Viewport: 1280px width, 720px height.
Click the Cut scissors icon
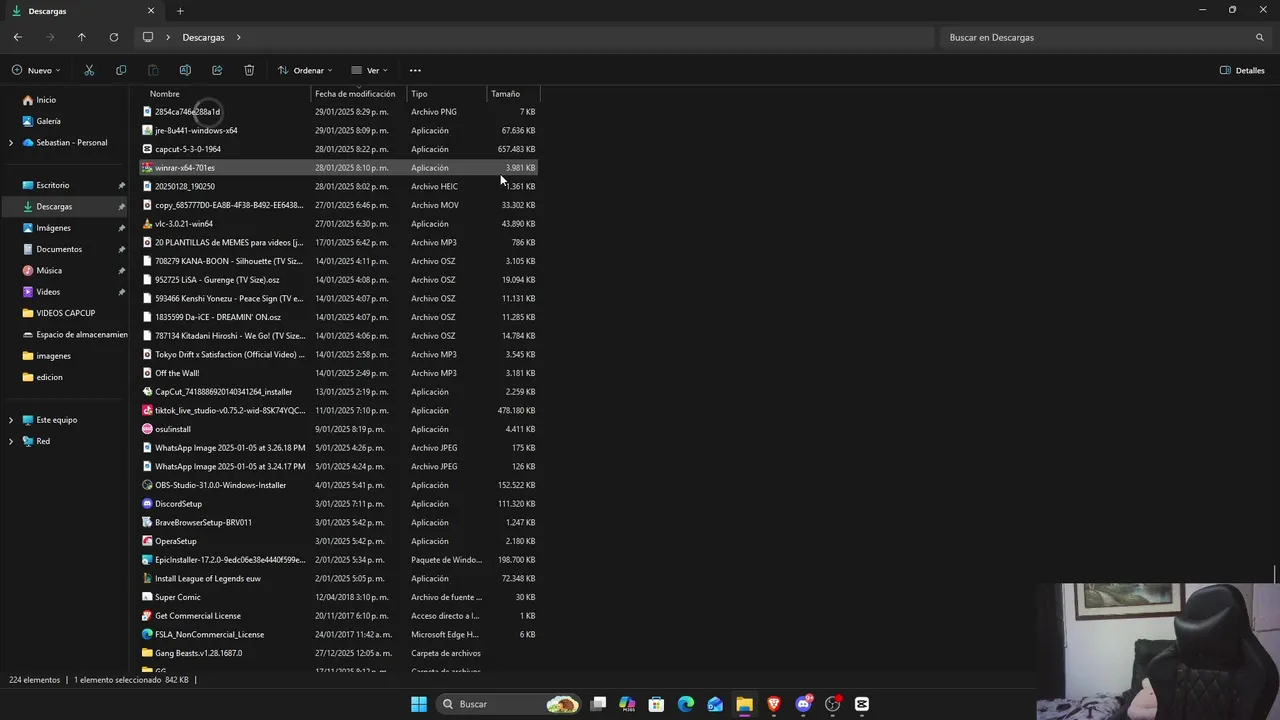[x=89, y=70]
